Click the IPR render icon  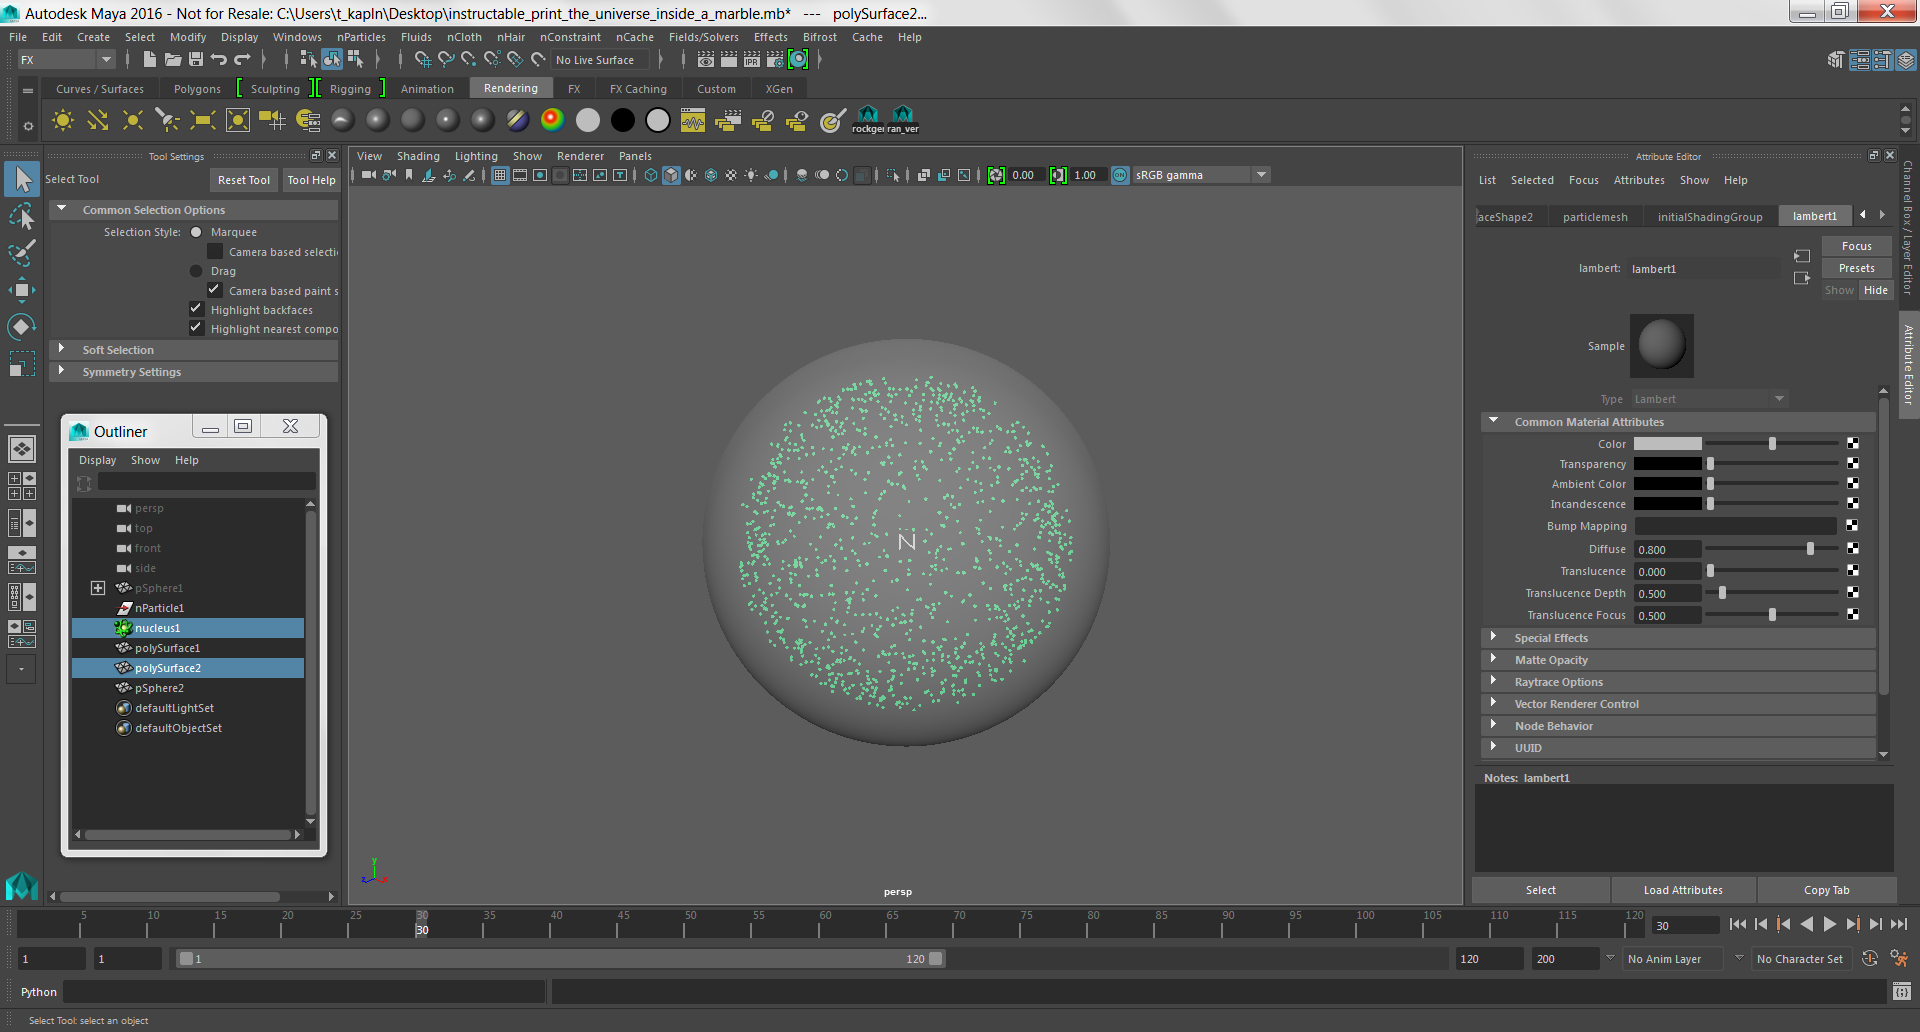pyautogui.click(x=752, y=60)
